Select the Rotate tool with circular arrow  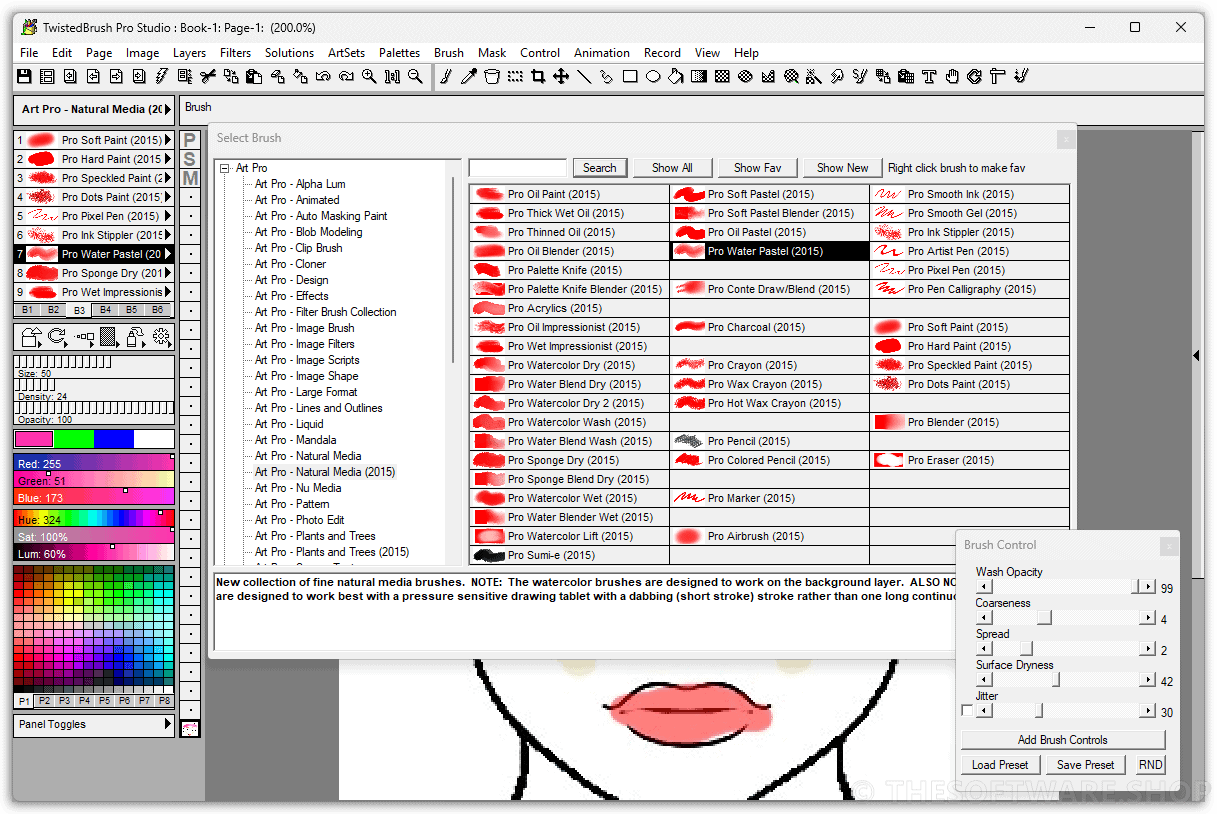tap(975, 76)
